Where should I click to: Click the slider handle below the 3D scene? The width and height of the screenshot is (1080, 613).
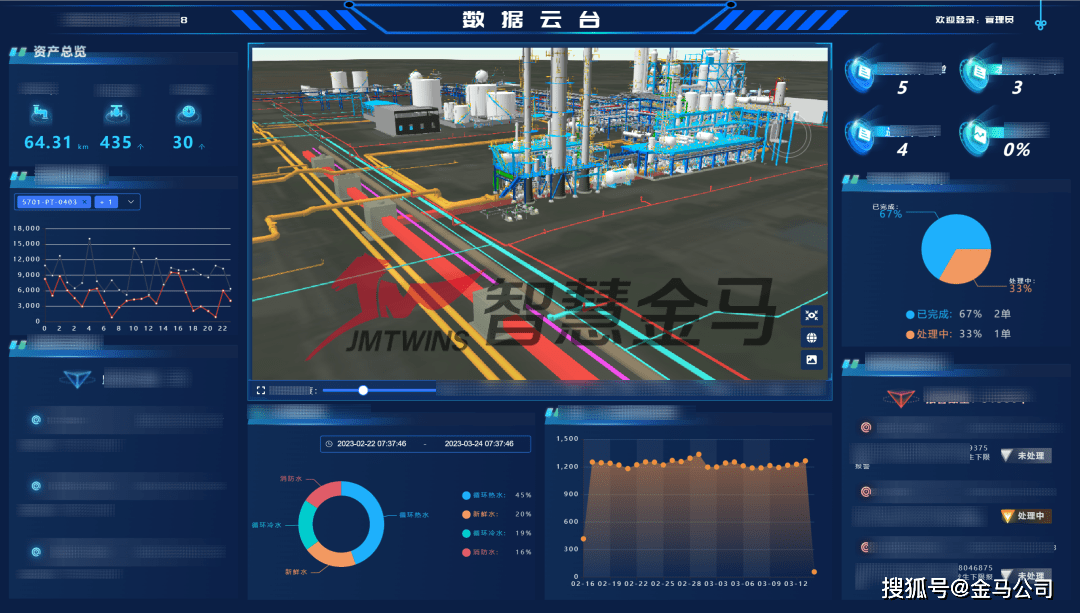363,390
